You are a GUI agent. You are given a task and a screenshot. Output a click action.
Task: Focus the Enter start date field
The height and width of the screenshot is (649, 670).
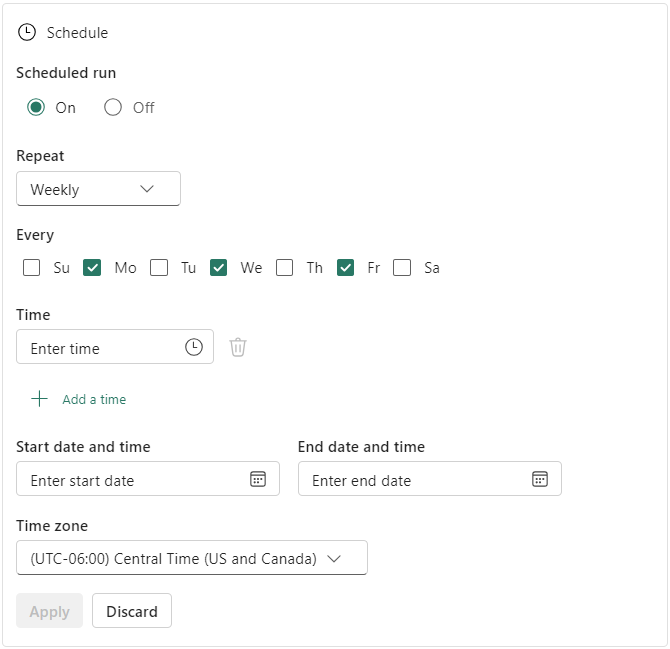(x=130, y=480)
